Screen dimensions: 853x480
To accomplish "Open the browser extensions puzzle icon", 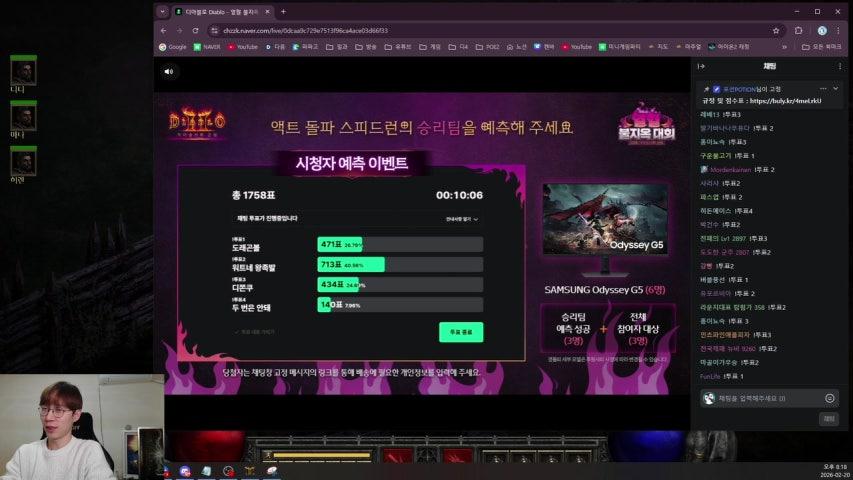I will coord(799,31).
